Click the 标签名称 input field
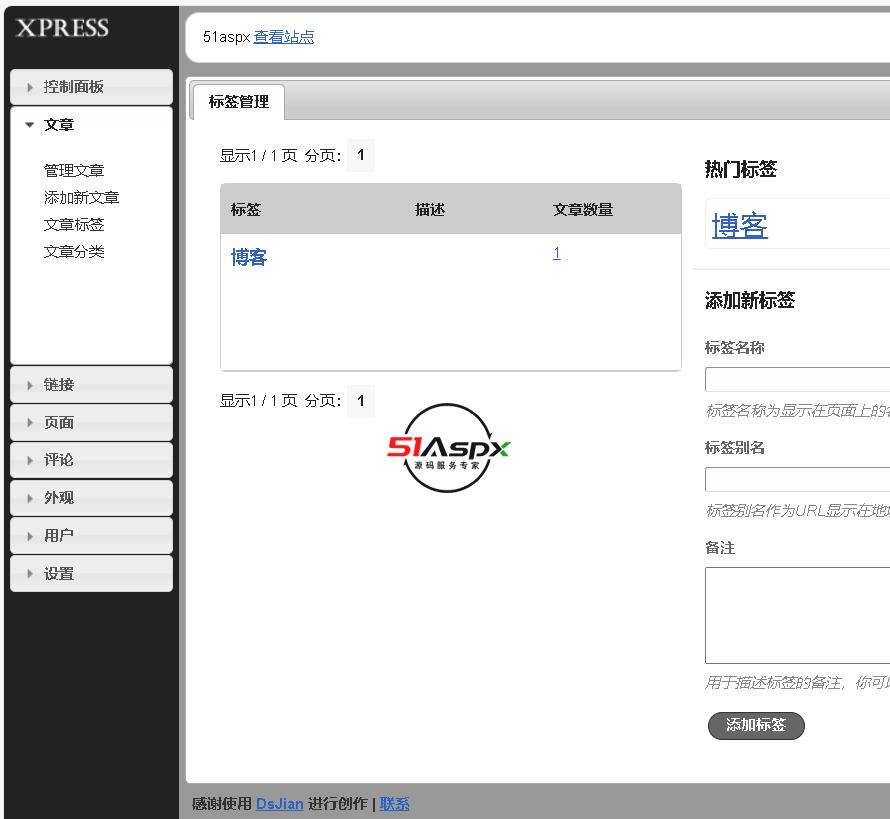 [x=797, y=380]
